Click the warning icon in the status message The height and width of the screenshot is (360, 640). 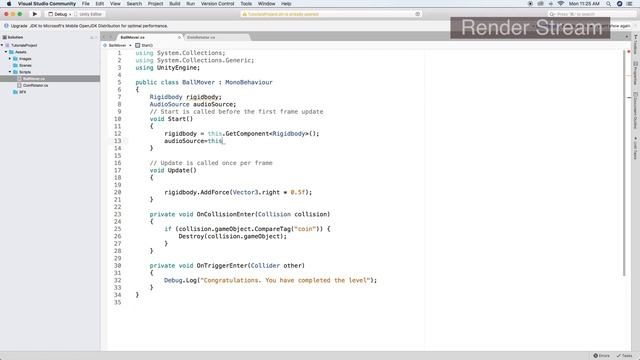pos(245,14)
